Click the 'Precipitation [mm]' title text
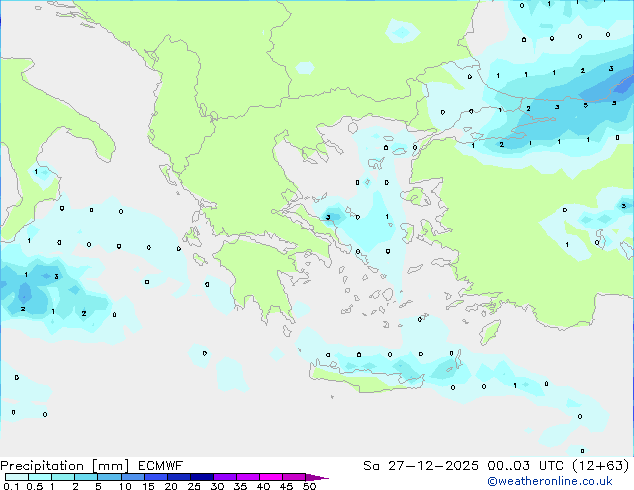This screenshot has height=490, width=634. pyautogui.click(x=65, y=466)
